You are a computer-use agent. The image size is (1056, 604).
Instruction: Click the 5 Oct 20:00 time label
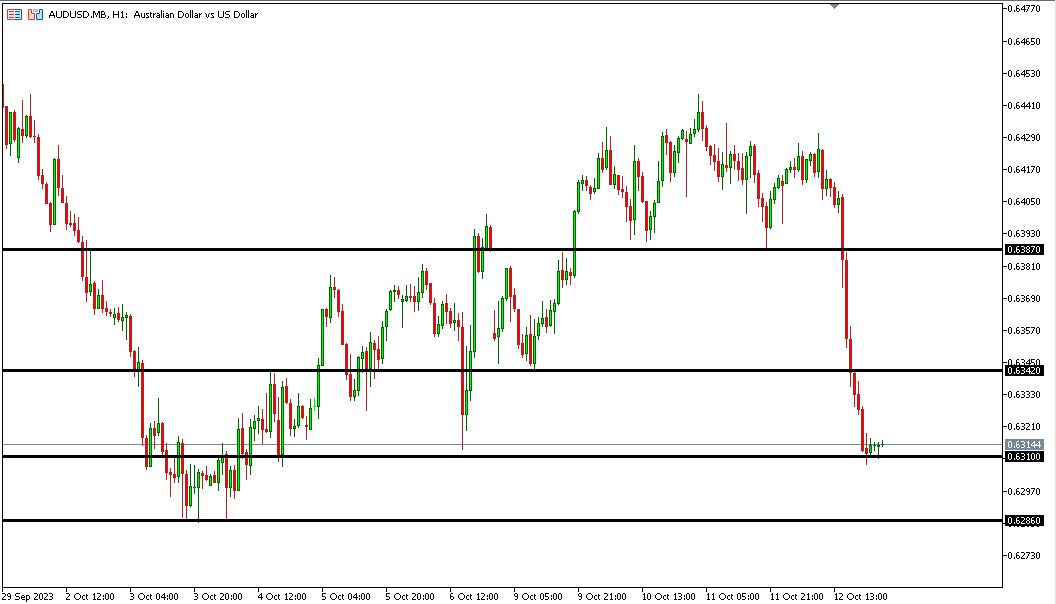point(410,597)
